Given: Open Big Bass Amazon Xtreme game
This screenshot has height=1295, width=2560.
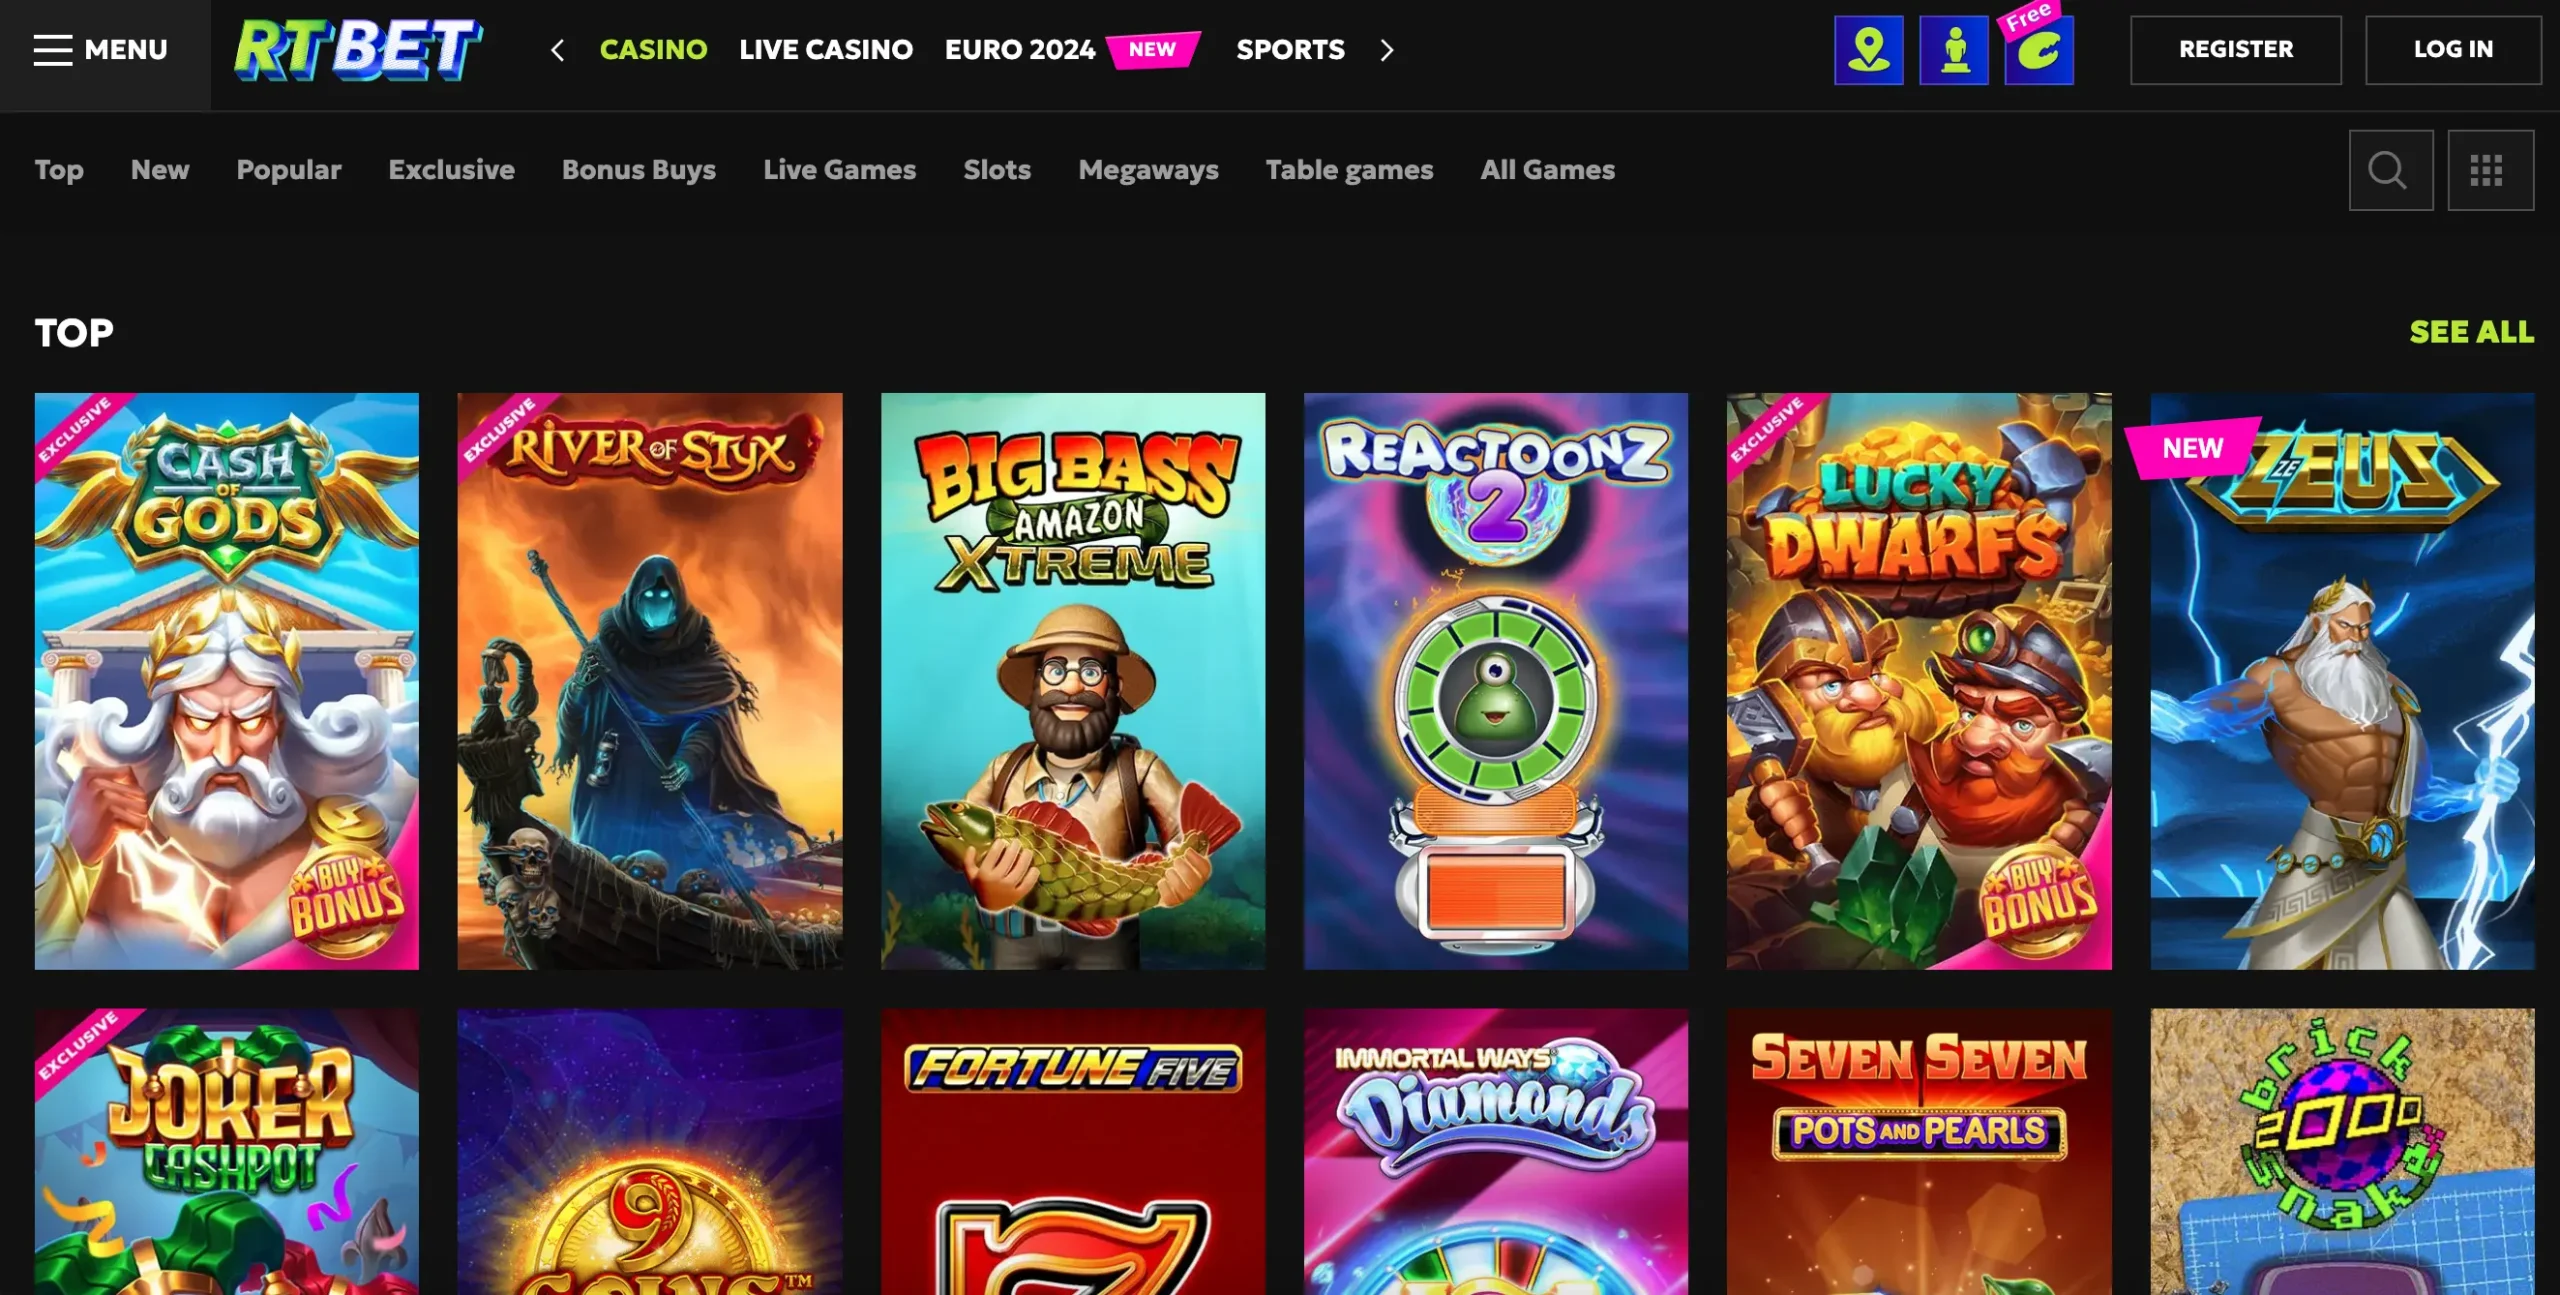Looking at the screenshot, I should [x=1073, y=681].
